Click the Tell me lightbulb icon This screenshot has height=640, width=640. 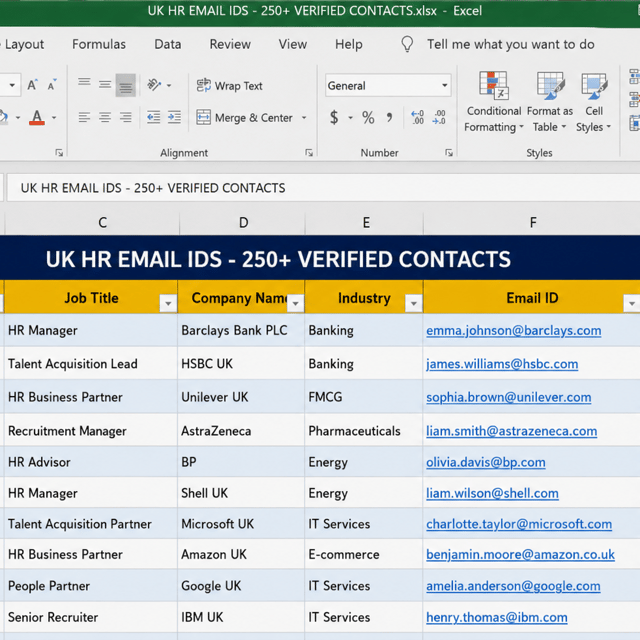407,44
